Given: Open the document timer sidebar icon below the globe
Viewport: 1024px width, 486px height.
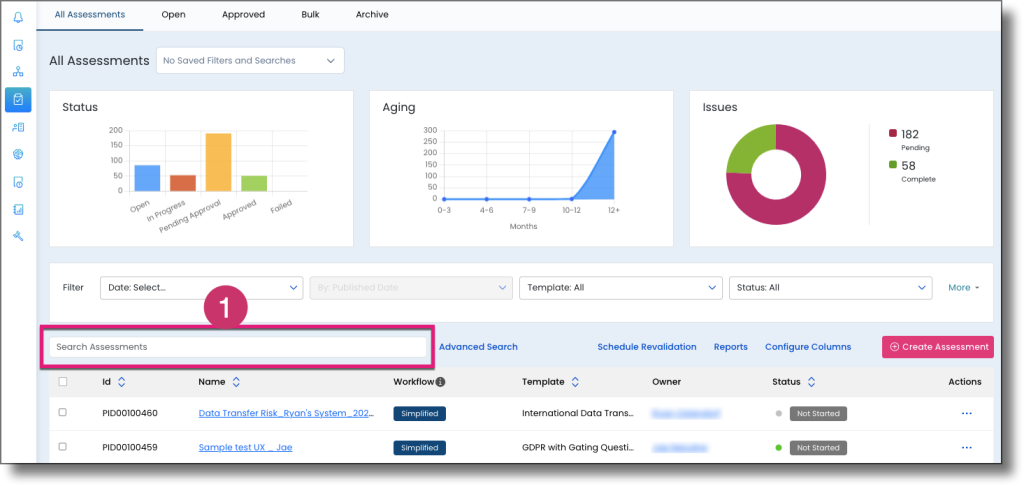Looking at the screenshot, I should pos(18,182).
